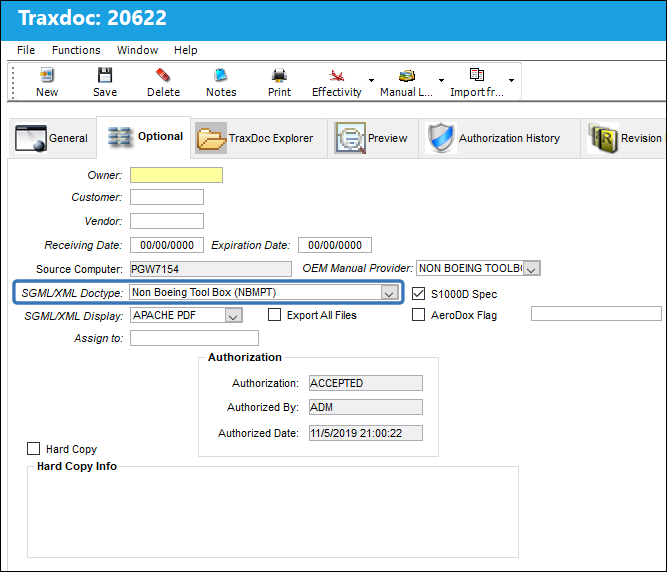Click the General tab monitor icon

31,138
